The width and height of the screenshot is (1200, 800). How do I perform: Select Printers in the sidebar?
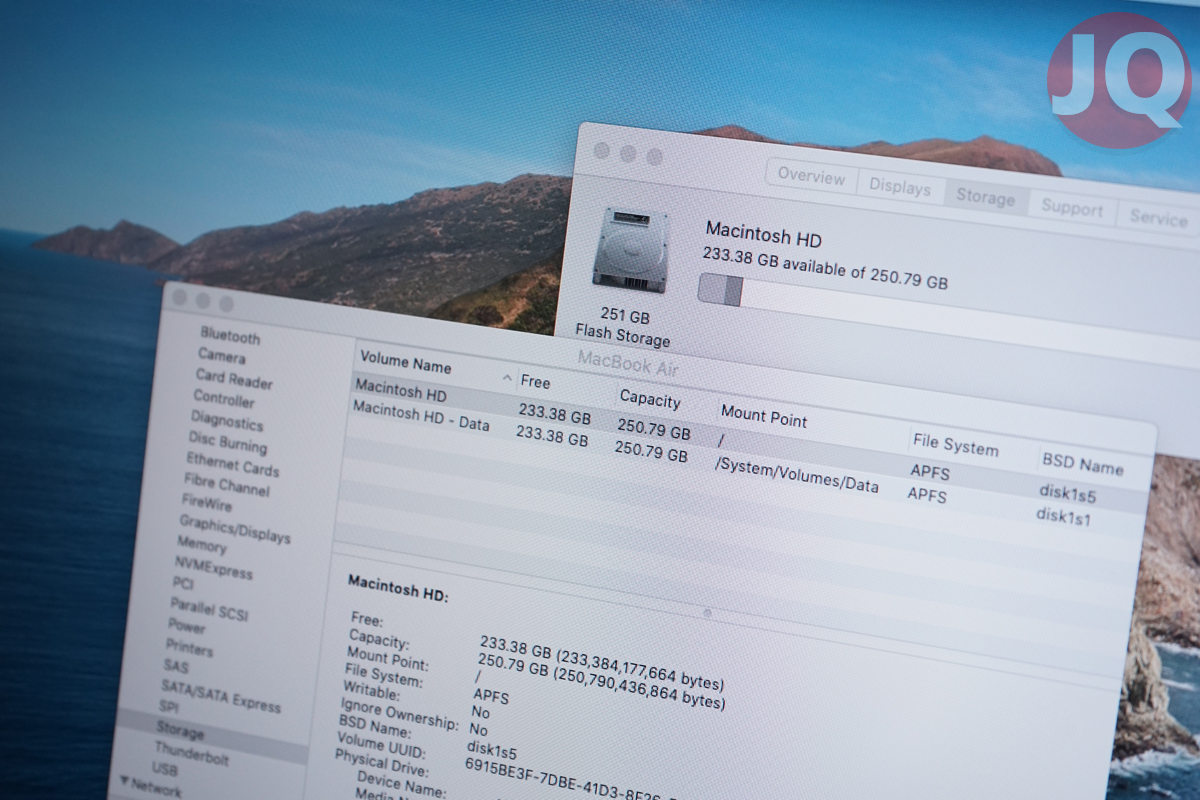pos(190,648)
